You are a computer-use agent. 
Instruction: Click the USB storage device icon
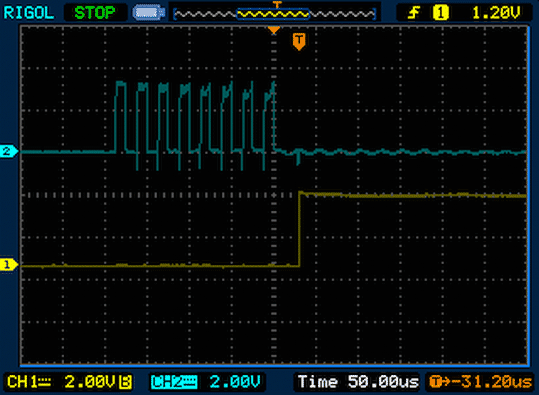[149, 13]
